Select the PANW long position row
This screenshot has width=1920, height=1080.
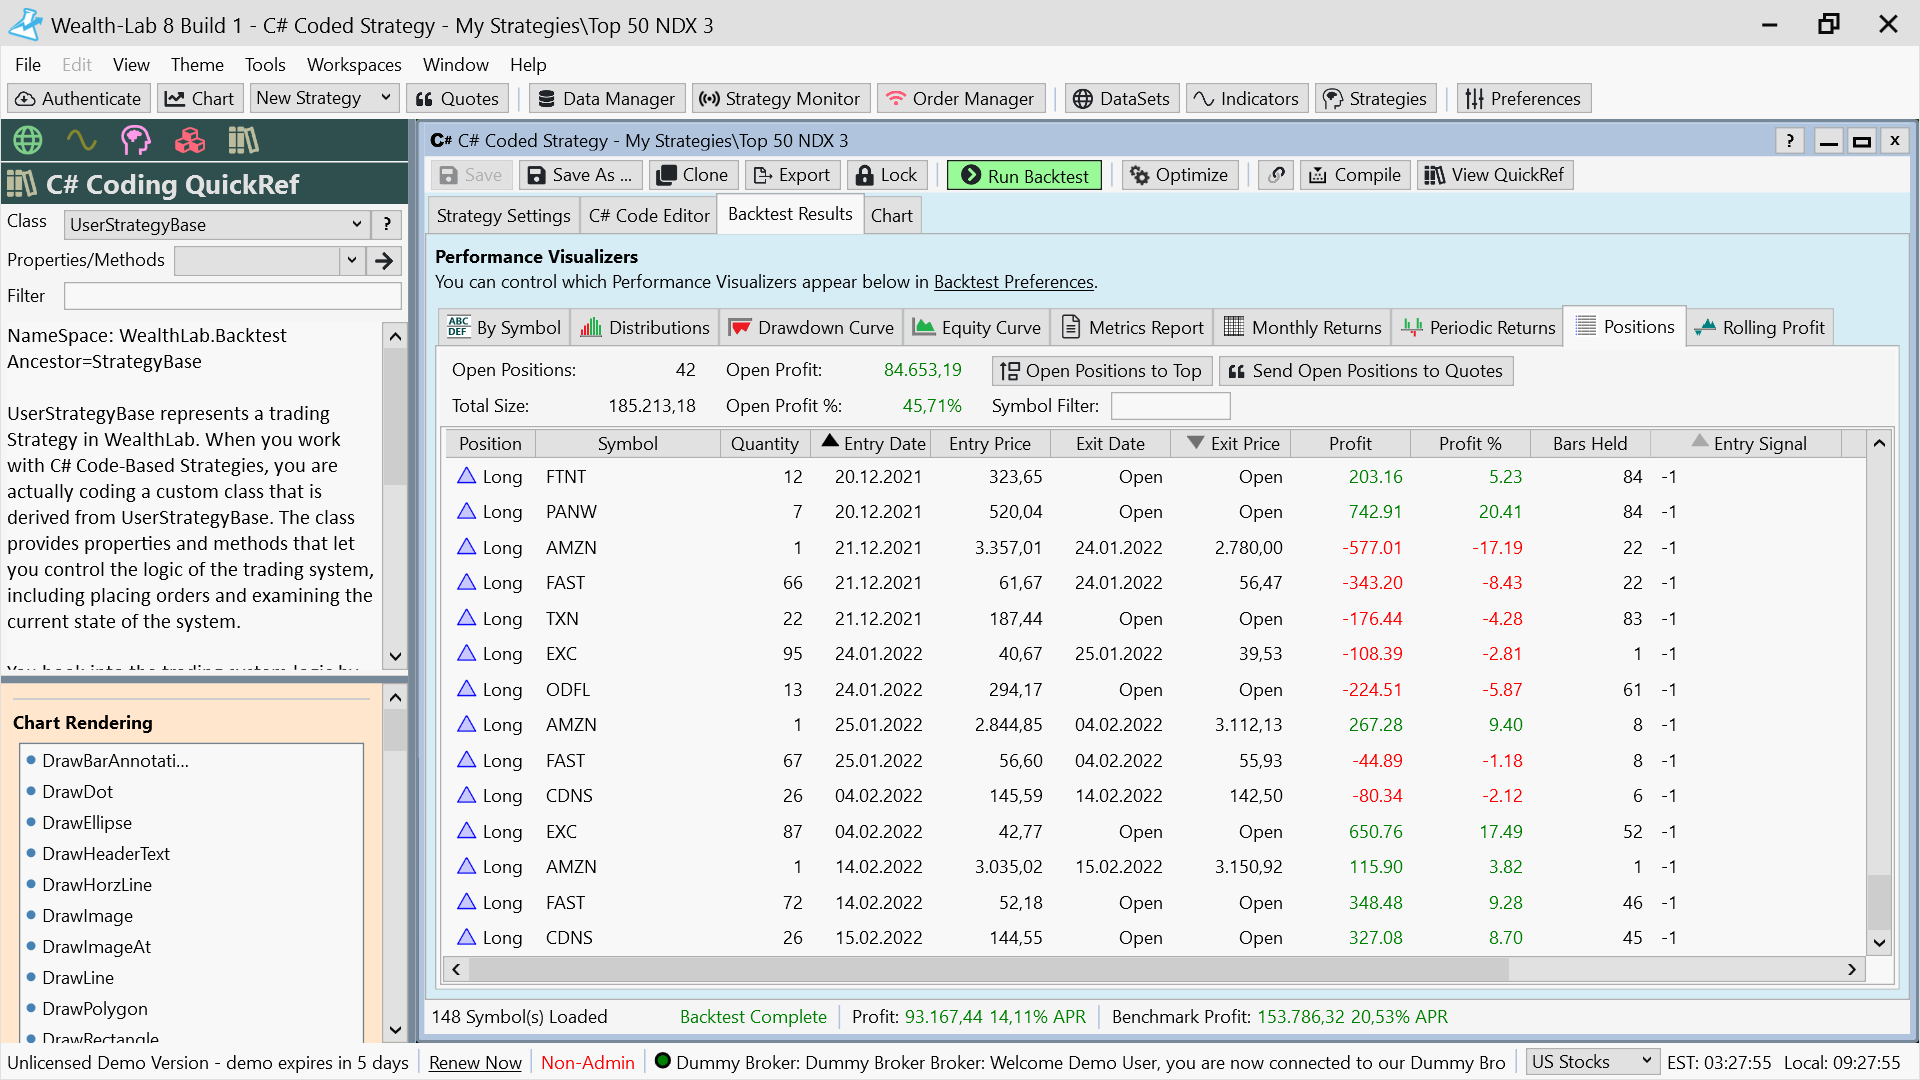click(x=1155, y=512)
